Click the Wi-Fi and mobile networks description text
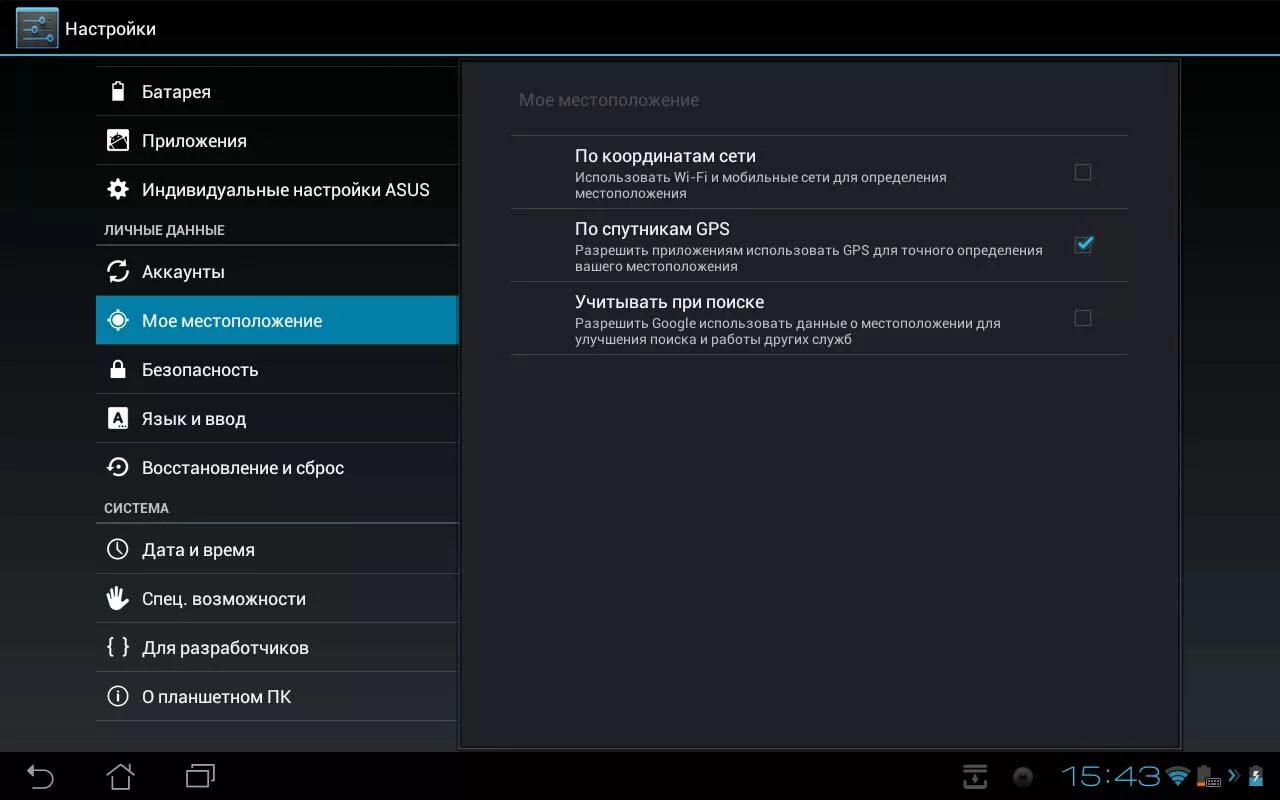The width and height of the screenshot is (1280, 800). point(760,185)
